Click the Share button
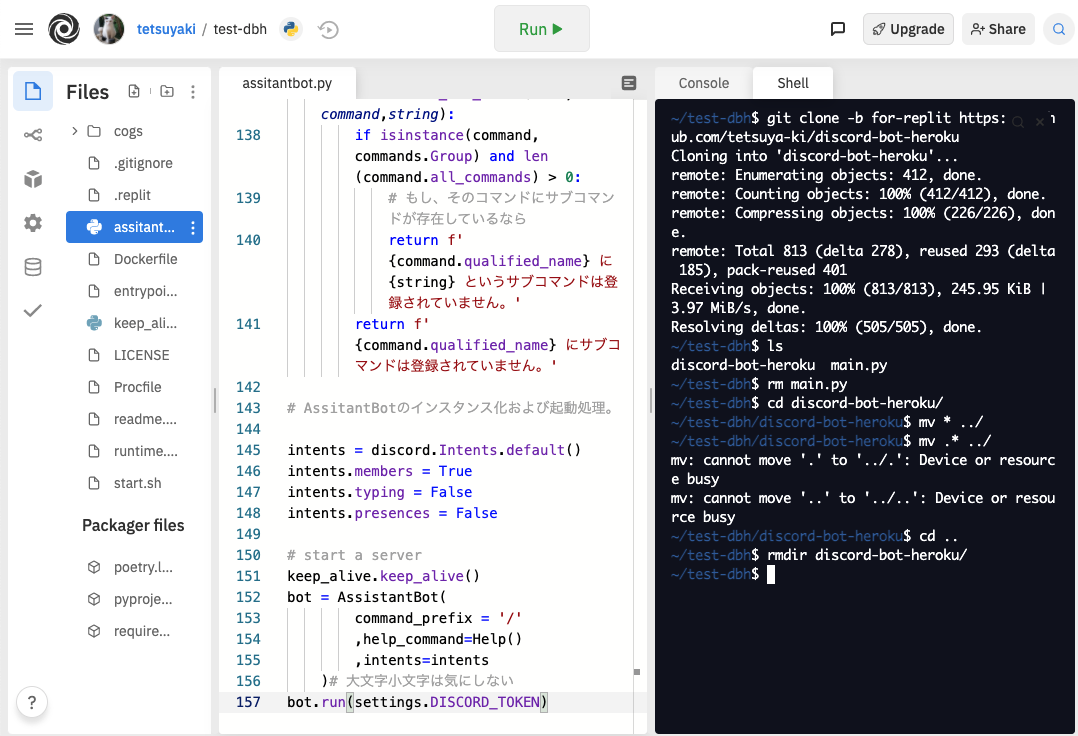1078x736 pixels. 998,29
